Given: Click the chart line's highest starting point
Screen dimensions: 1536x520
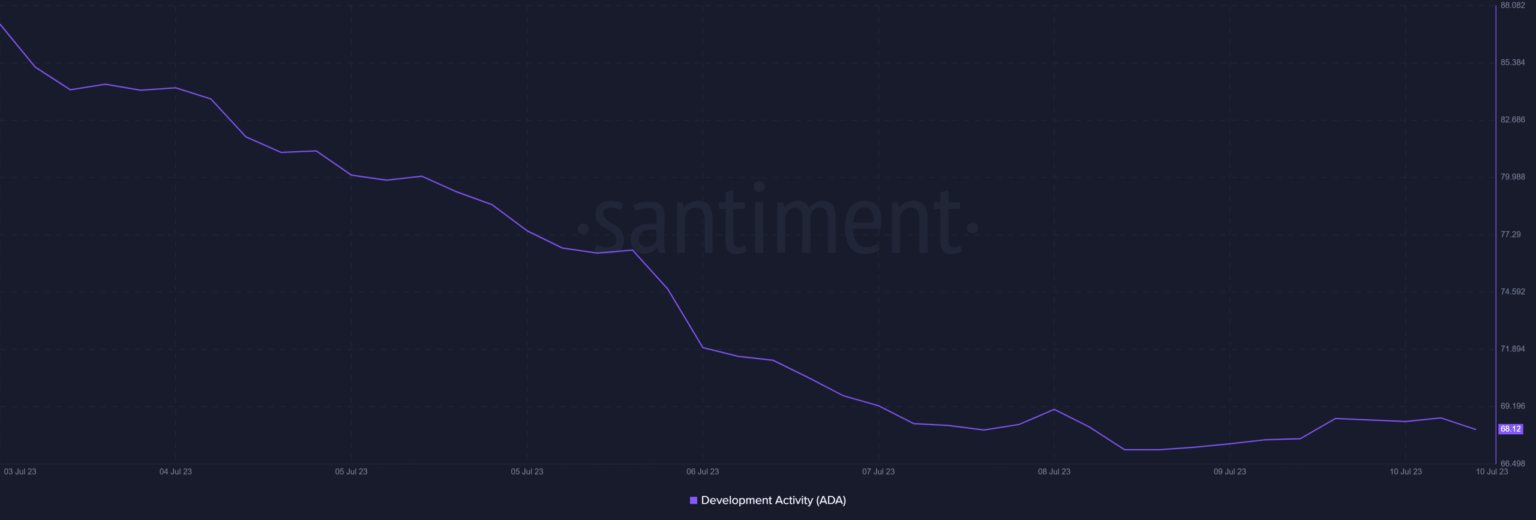Looking at the screenshot, I should (x=2, y=24).
